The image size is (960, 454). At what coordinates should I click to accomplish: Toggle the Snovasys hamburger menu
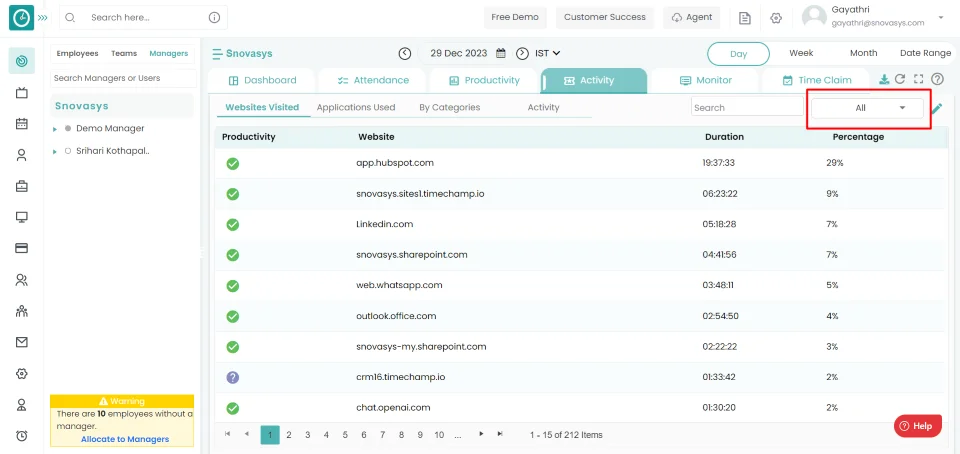(x=217, y=54)
